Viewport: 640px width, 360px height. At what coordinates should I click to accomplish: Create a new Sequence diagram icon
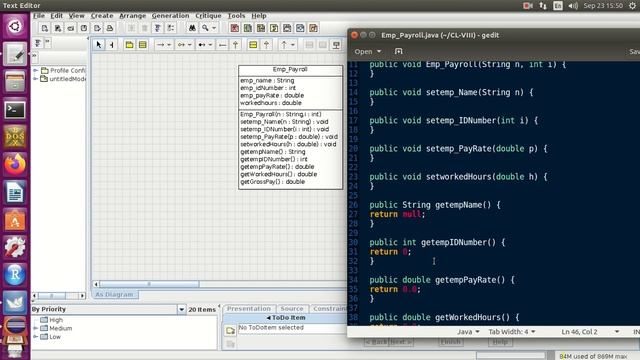click(x=260, y=28)
